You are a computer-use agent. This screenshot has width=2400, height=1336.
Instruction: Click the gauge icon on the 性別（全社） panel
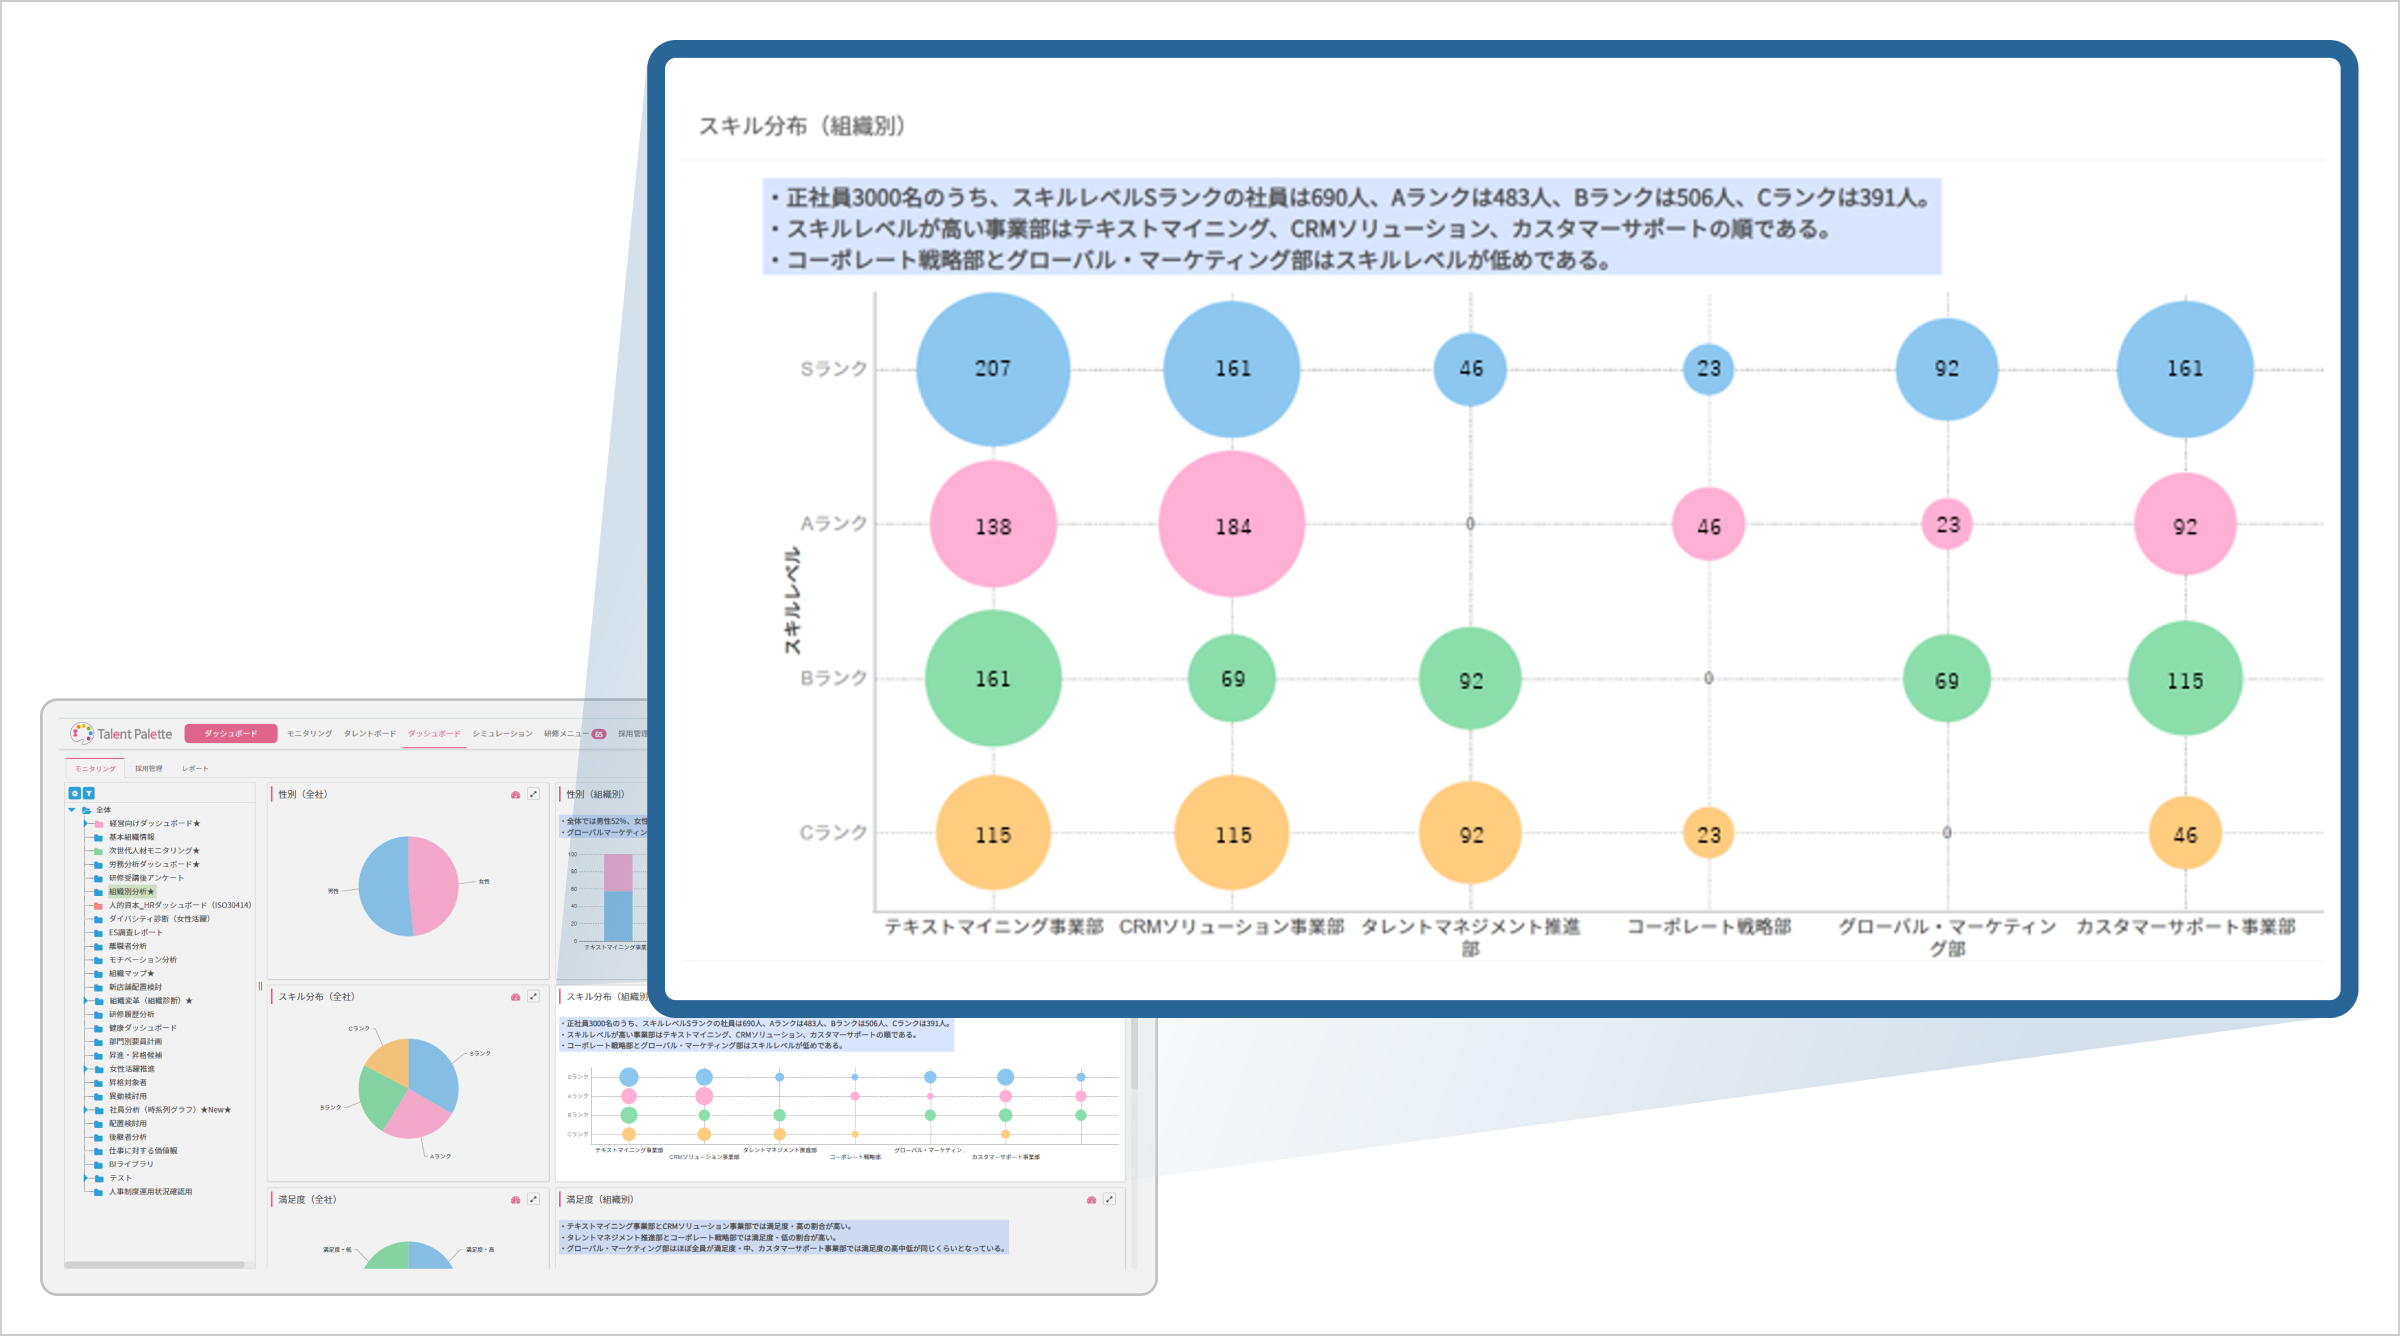click(x=516, y=794)
